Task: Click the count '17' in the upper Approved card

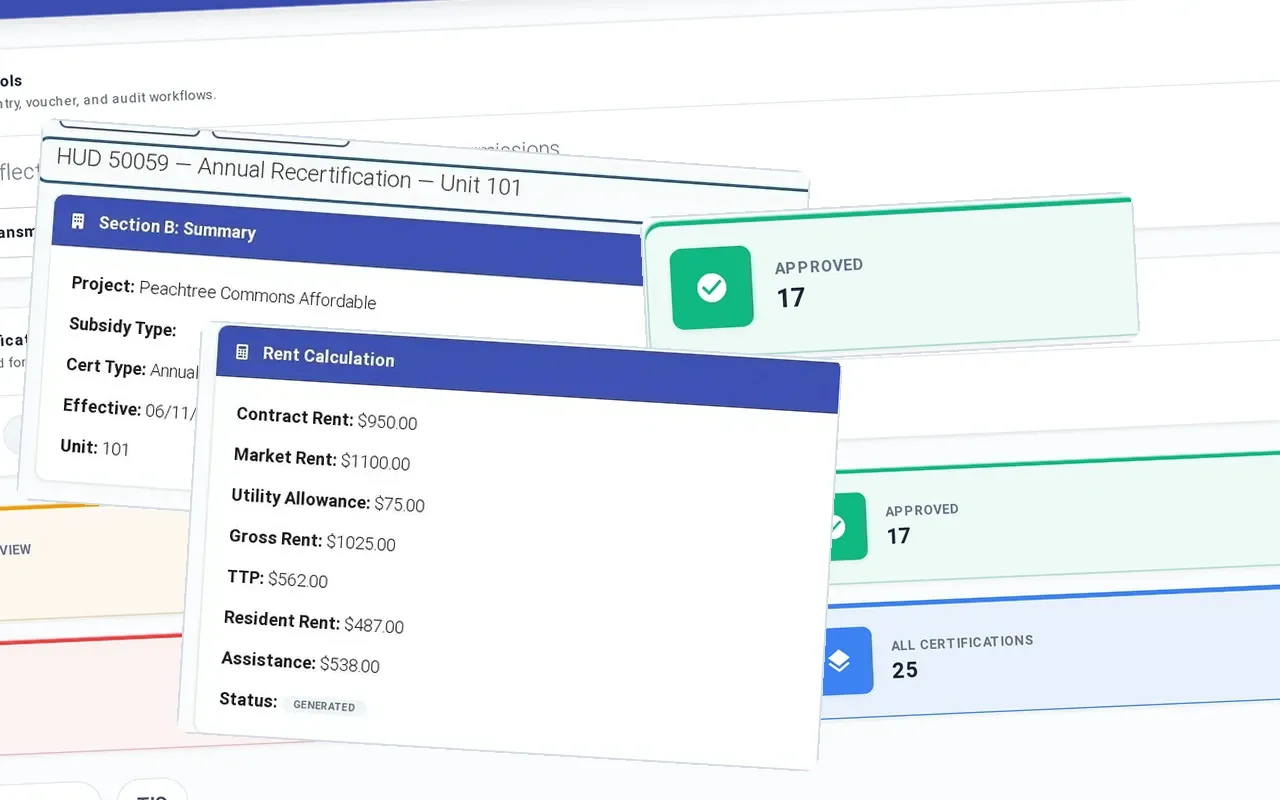Action: click(791, 298)
